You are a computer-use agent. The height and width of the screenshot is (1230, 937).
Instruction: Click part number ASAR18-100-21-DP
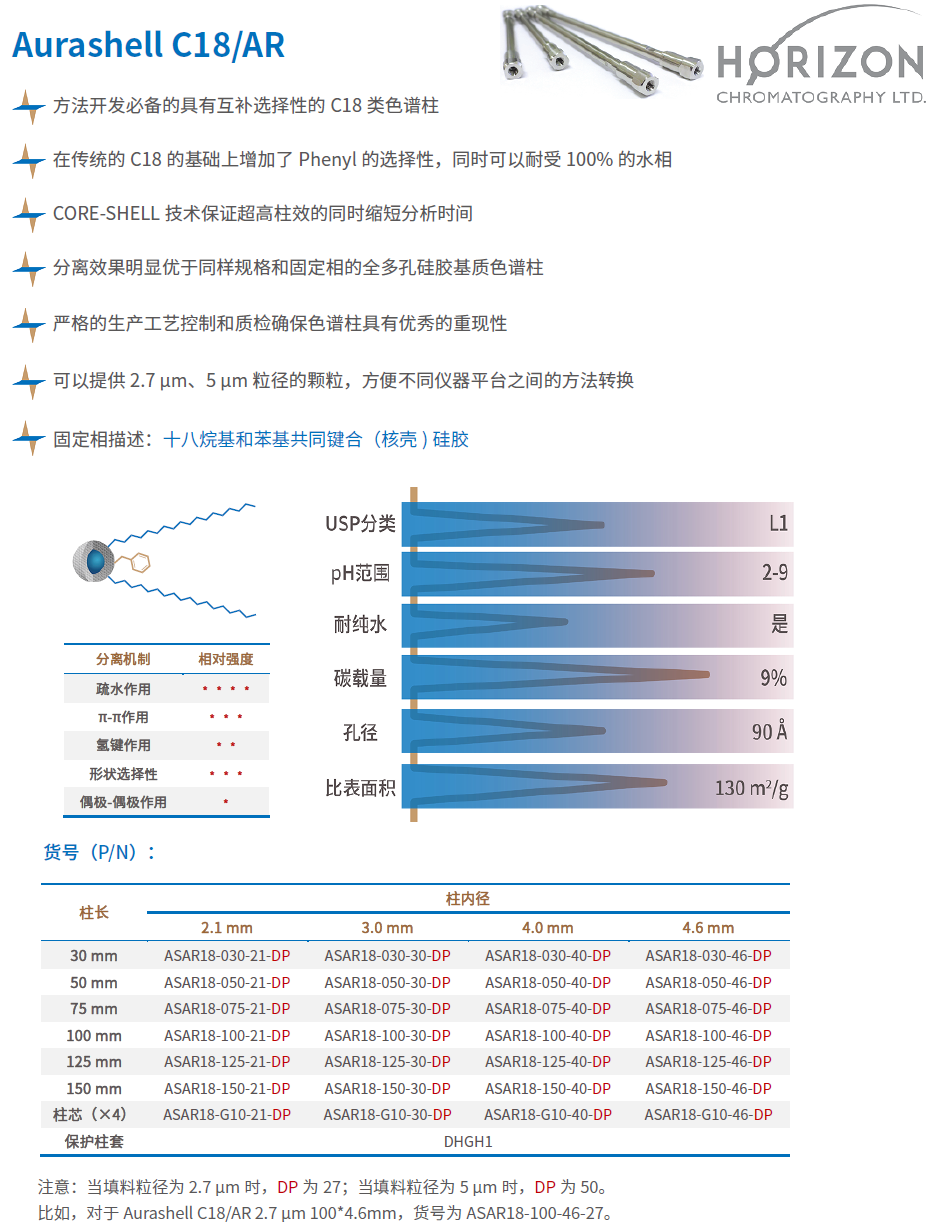(227, 1035)
